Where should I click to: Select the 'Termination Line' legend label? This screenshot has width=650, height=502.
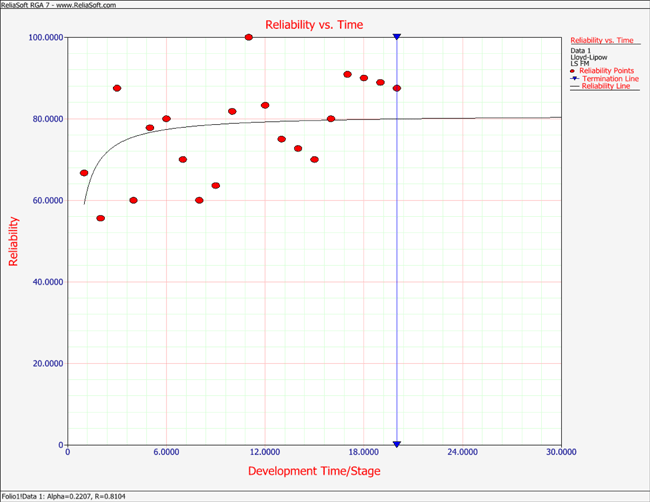click(x=610, y=79)
